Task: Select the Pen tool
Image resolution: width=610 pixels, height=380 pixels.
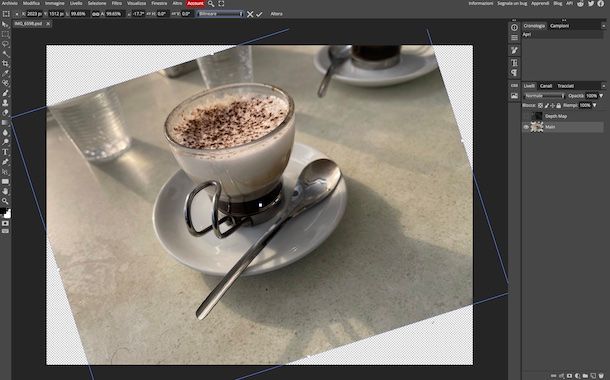Action: [5, 162]
